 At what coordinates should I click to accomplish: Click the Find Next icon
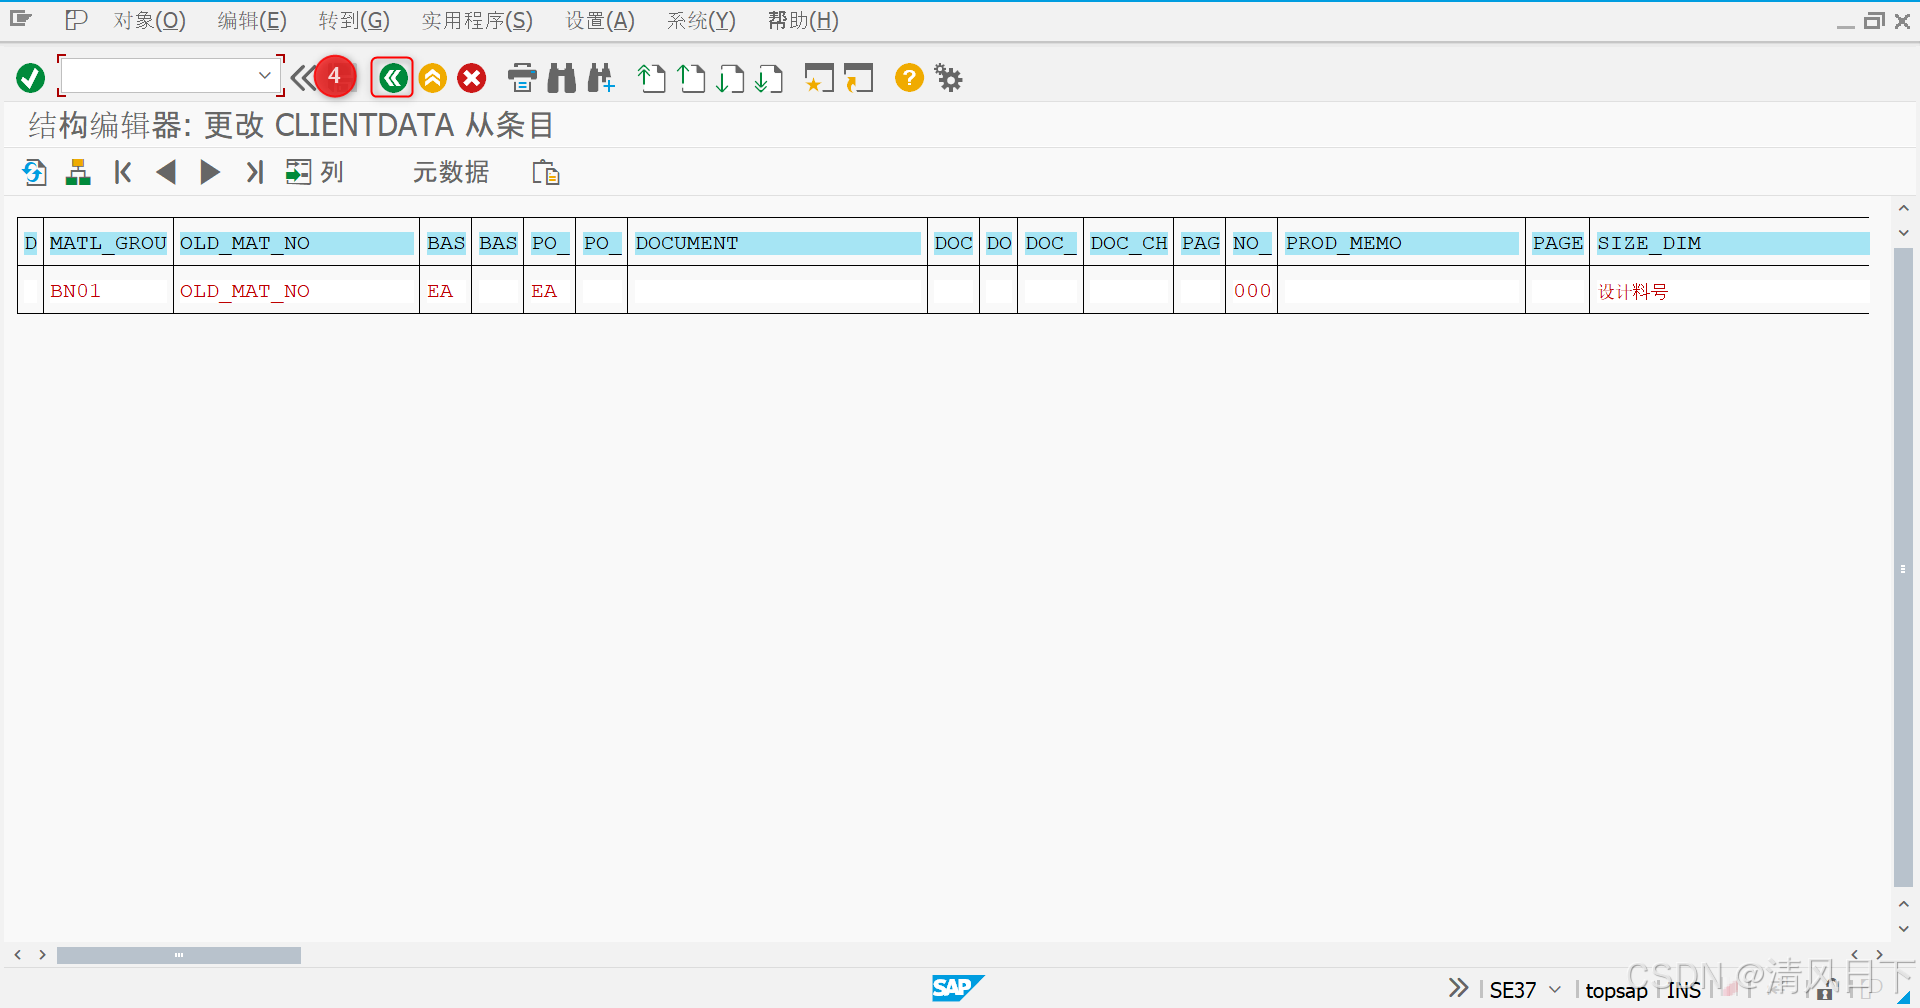pos(600,77)
